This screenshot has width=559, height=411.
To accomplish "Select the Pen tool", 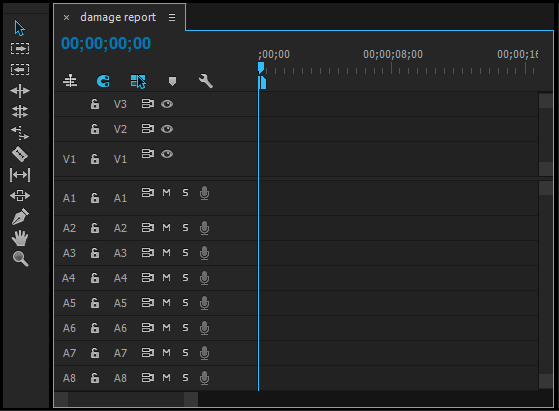I will 20,216.
